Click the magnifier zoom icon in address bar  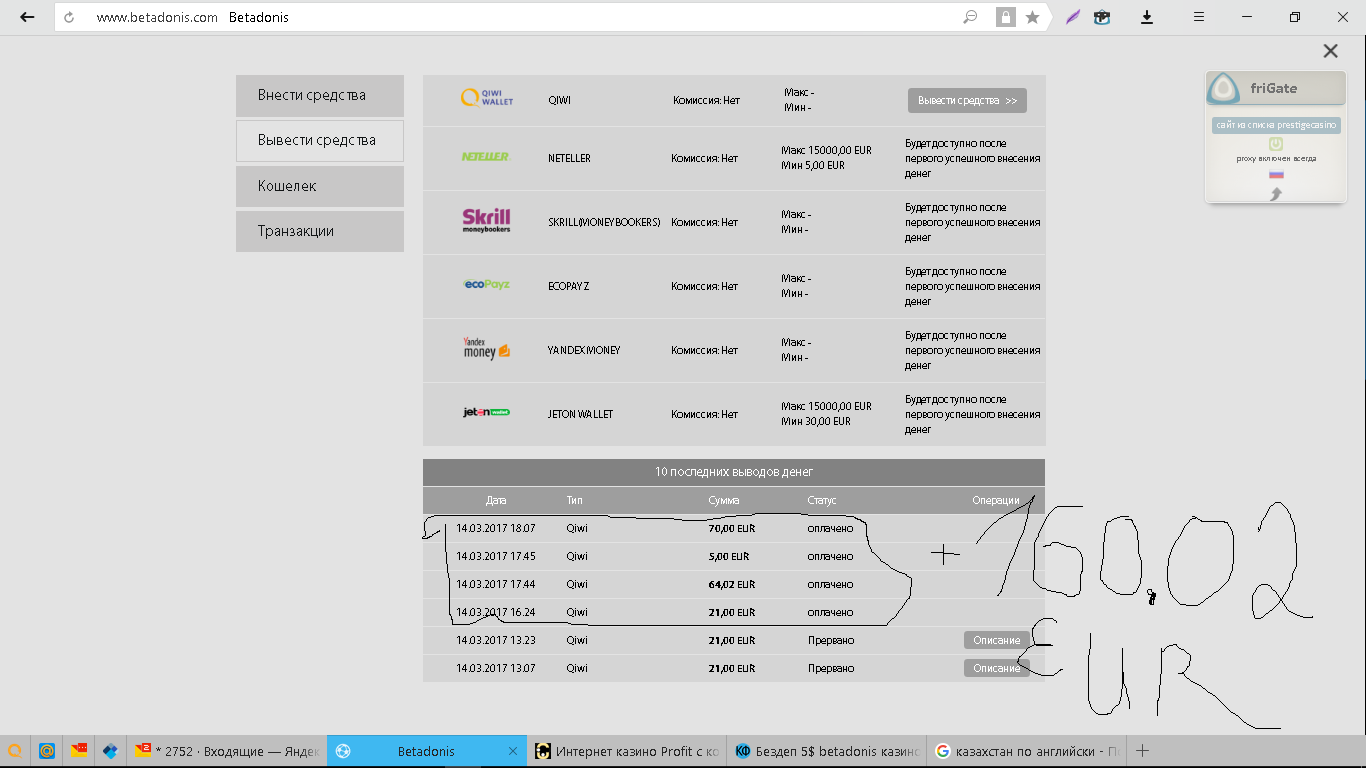(x=969, y=17)
